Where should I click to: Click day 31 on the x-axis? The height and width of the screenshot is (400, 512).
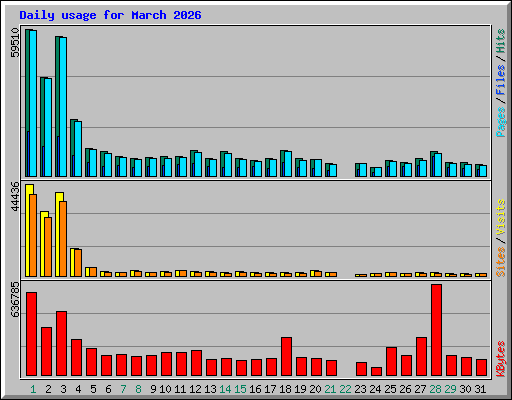point(480,389)
